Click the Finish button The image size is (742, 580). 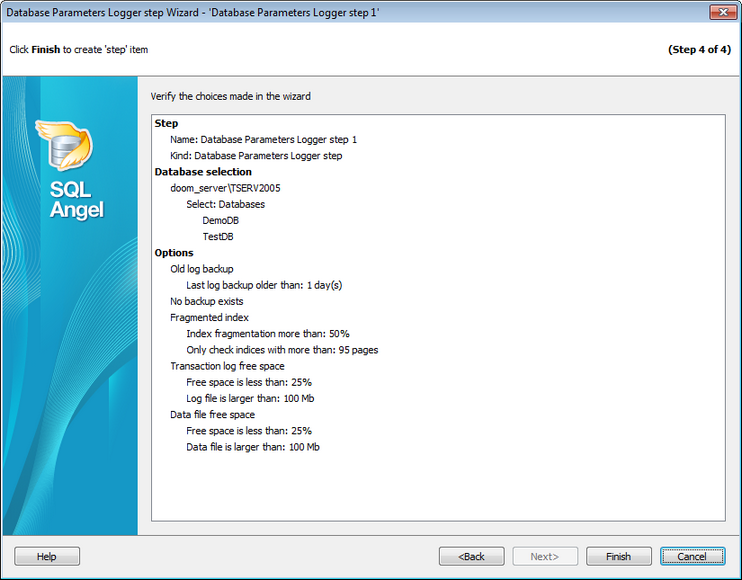pos(618,556)
